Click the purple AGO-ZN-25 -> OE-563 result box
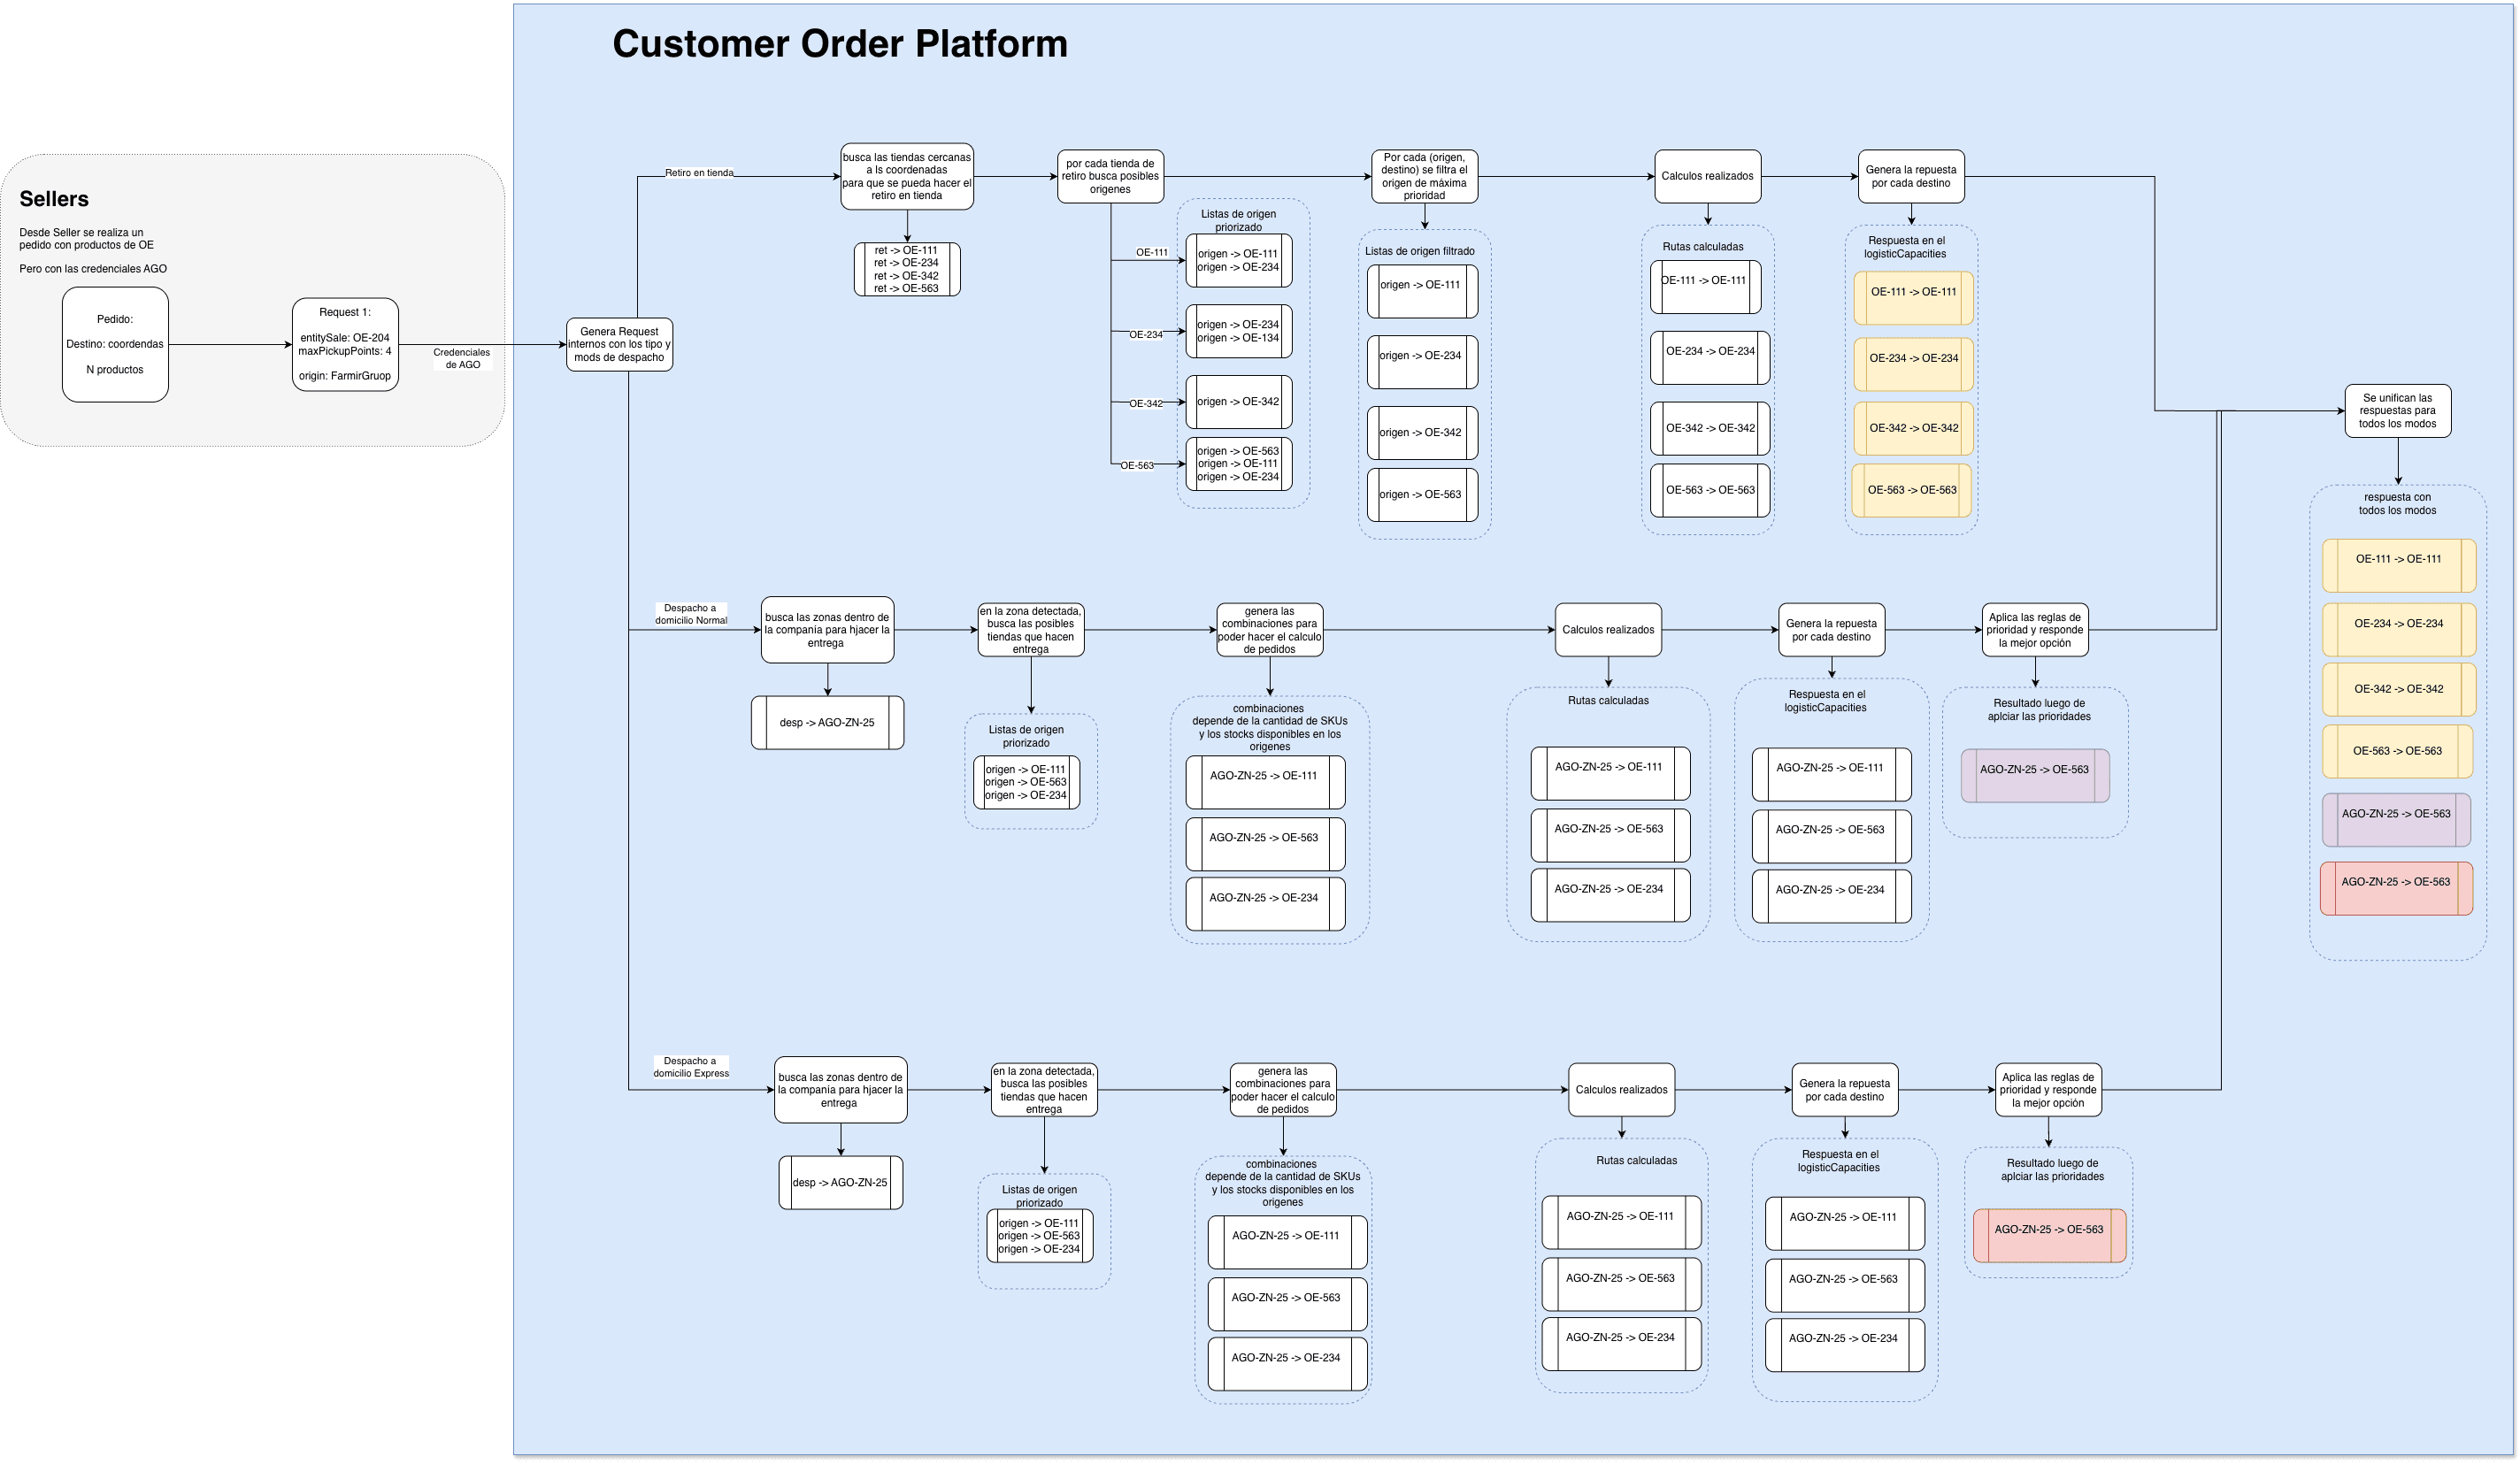This screenshot has height=1464, width=2520. point(2034,775)
